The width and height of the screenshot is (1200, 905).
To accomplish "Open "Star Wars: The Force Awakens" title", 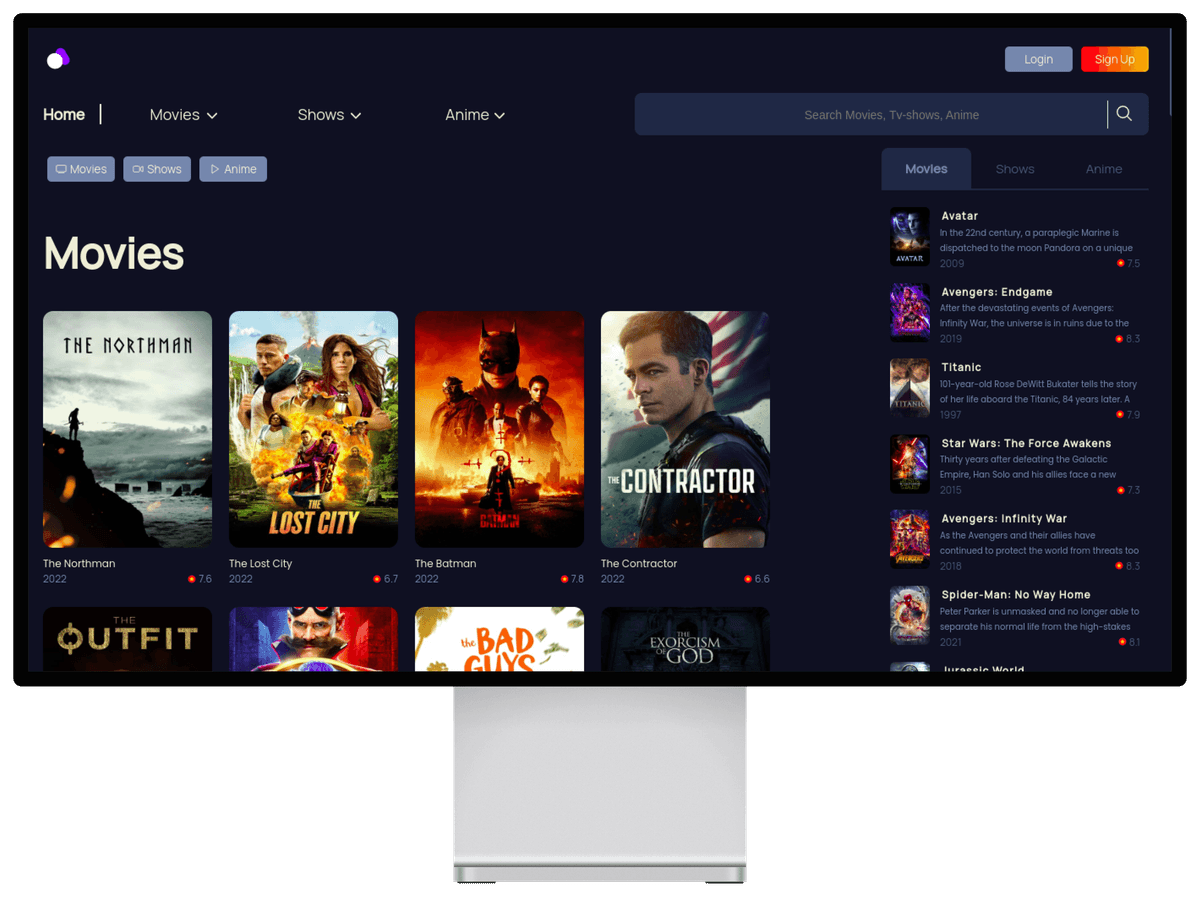I will pyautogui.click(x=1026, y=443).
